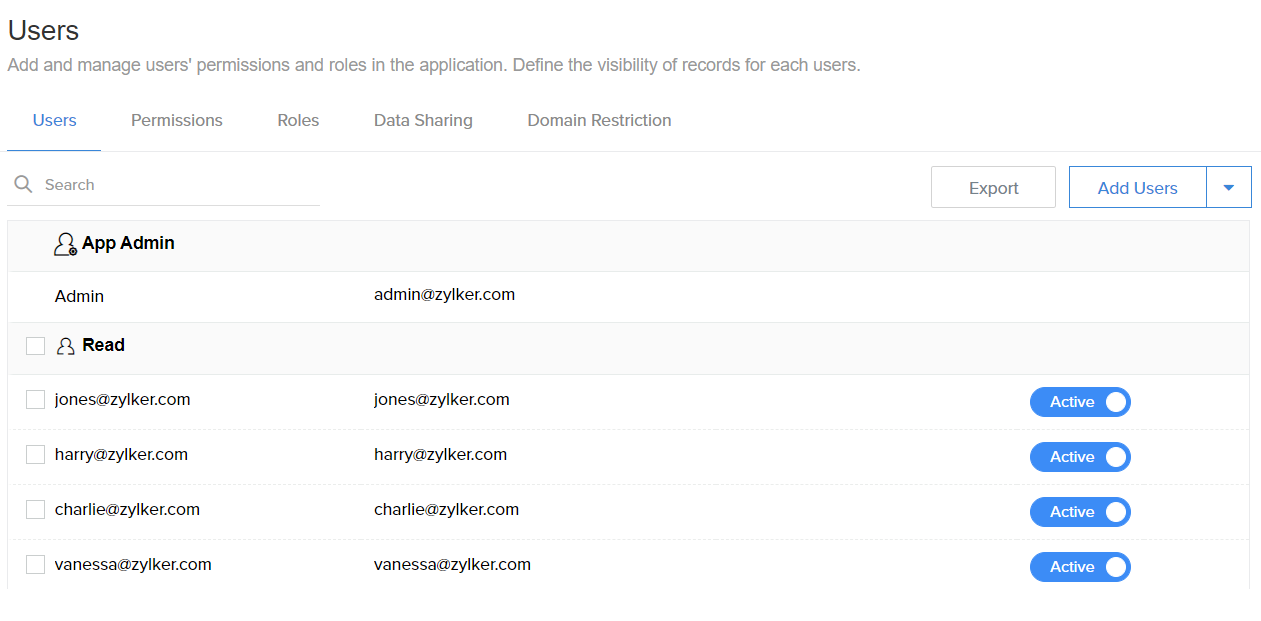Open the Add Users dropdown arrow

(x=1229, y=187)
